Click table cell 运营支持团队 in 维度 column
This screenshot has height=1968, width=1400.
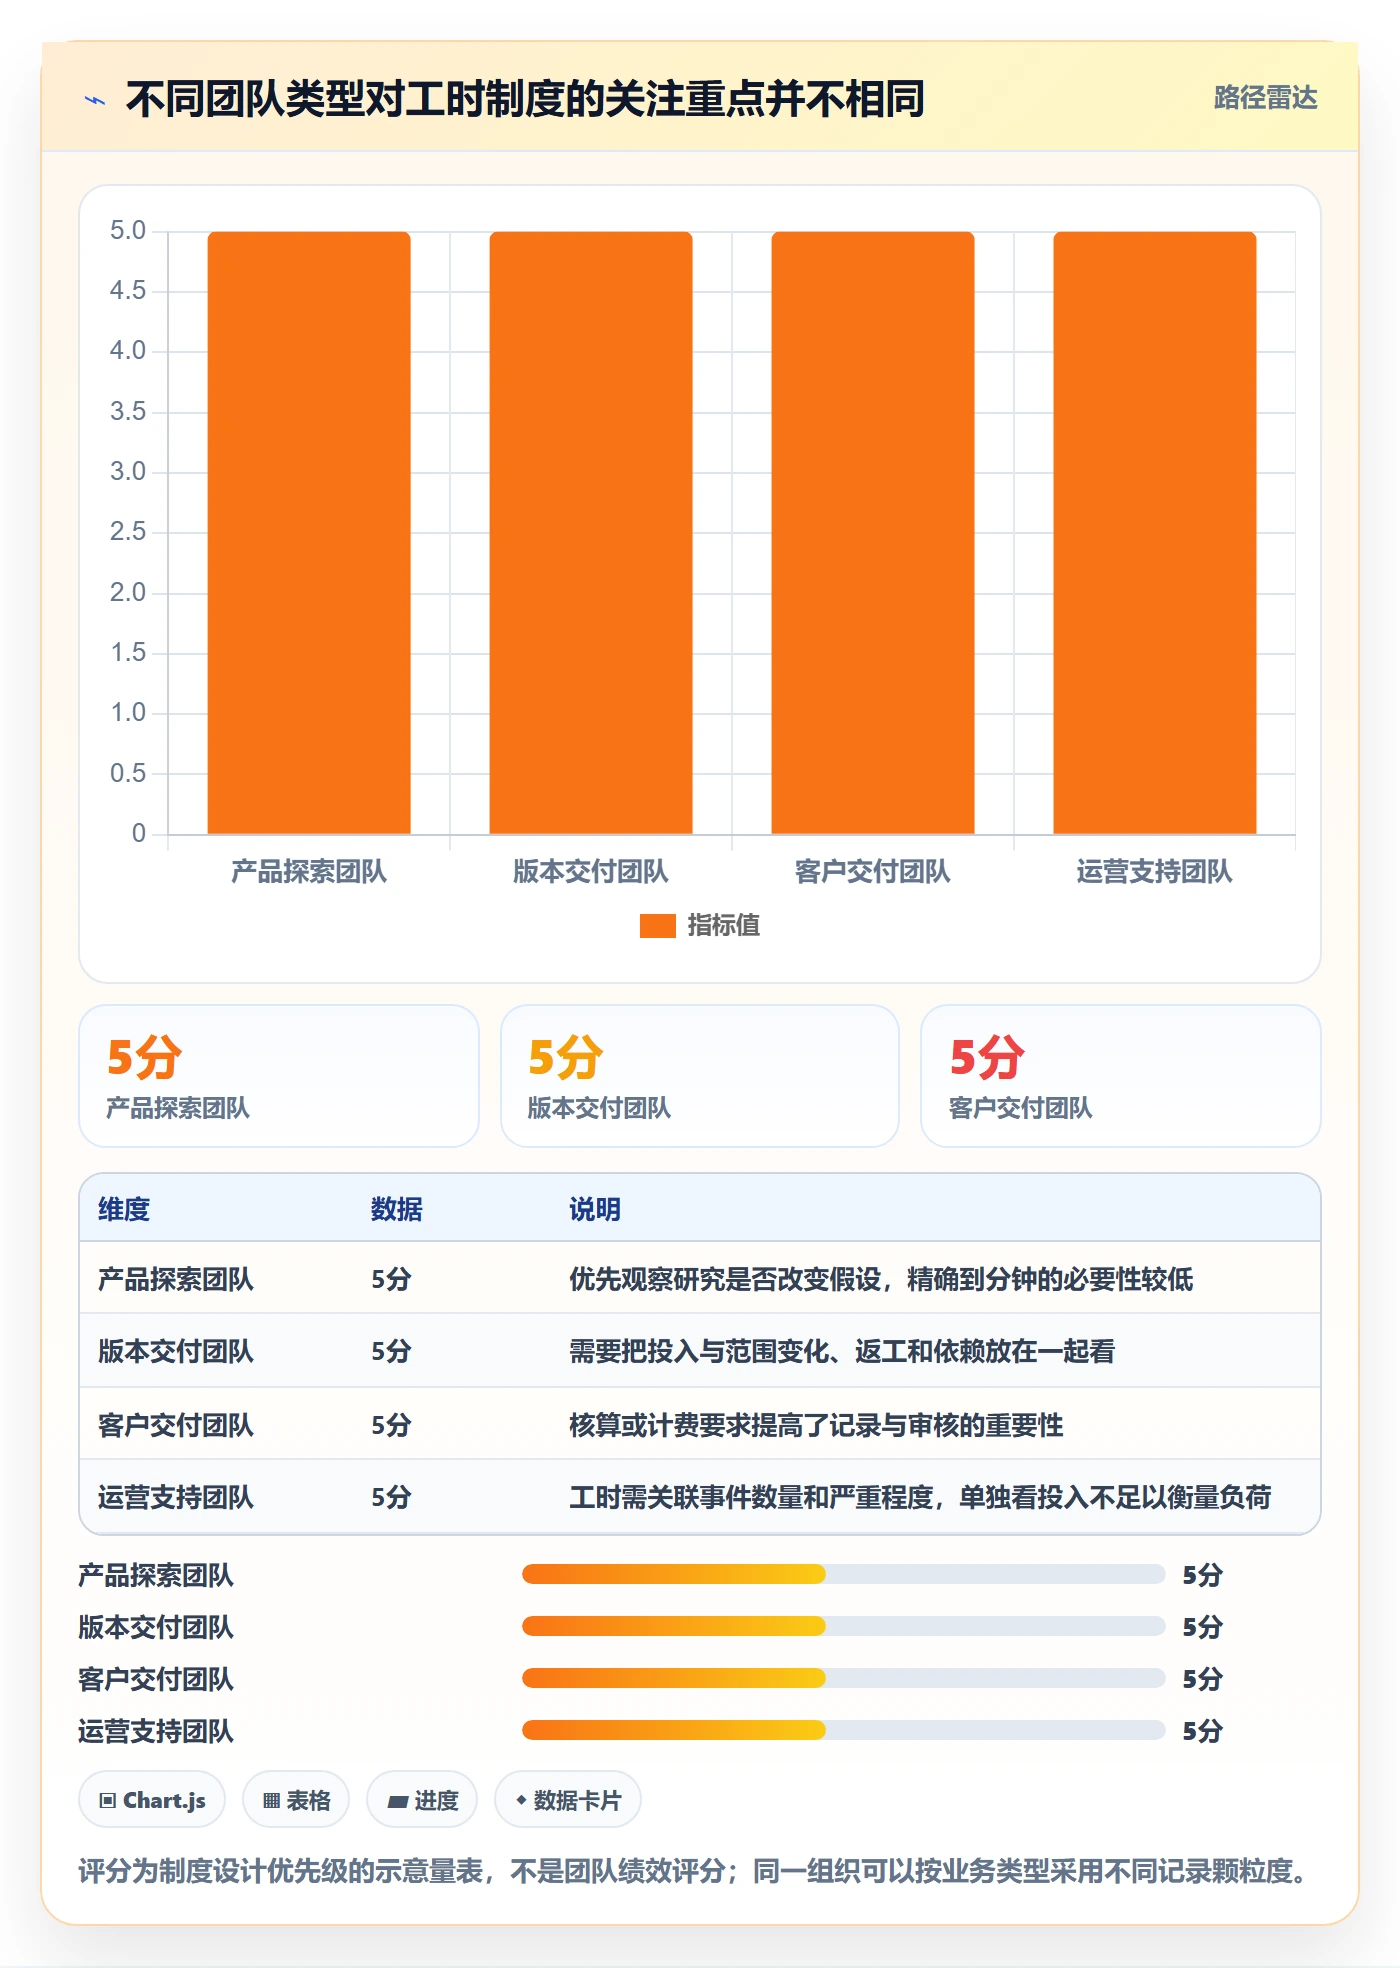point(176,1497)
